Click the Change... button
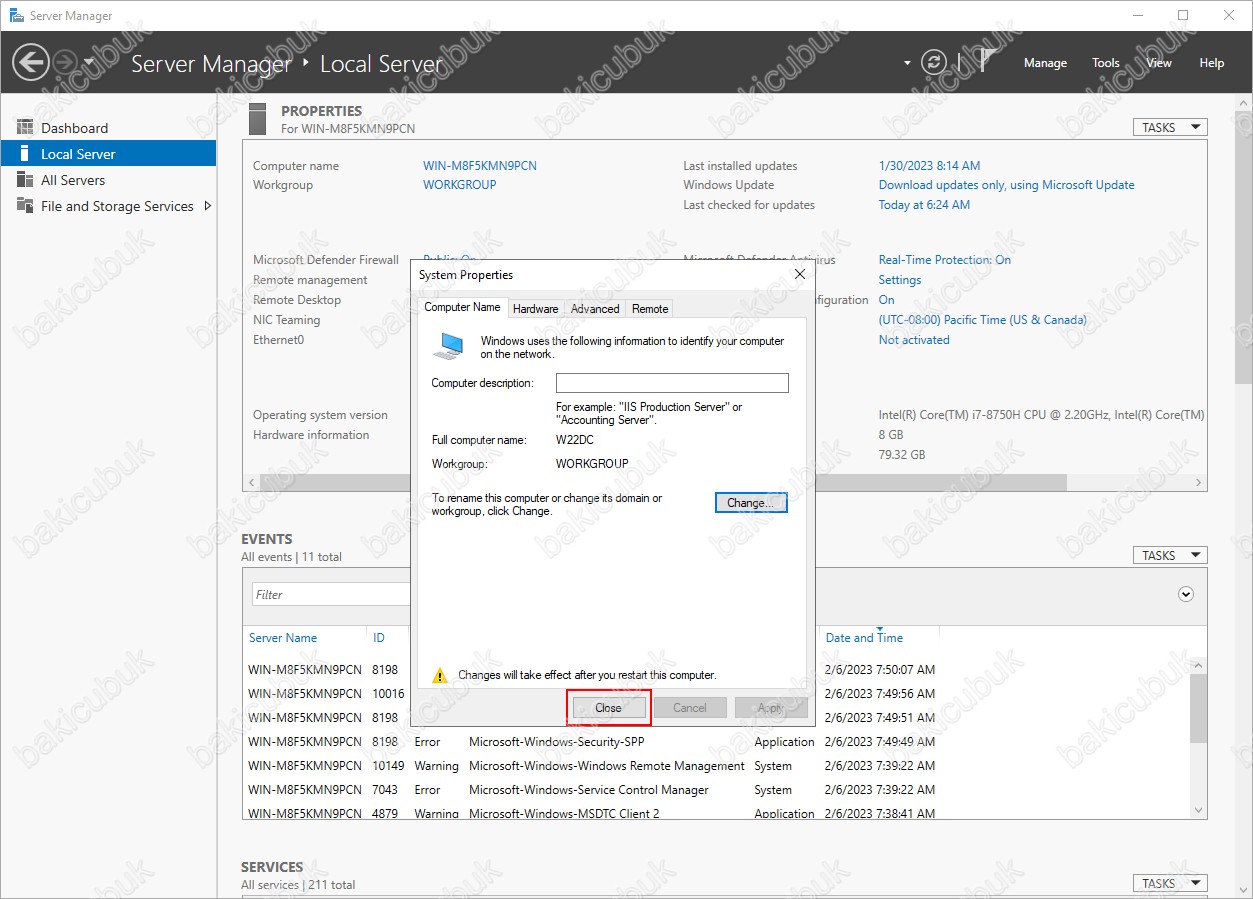 (751, 503)
